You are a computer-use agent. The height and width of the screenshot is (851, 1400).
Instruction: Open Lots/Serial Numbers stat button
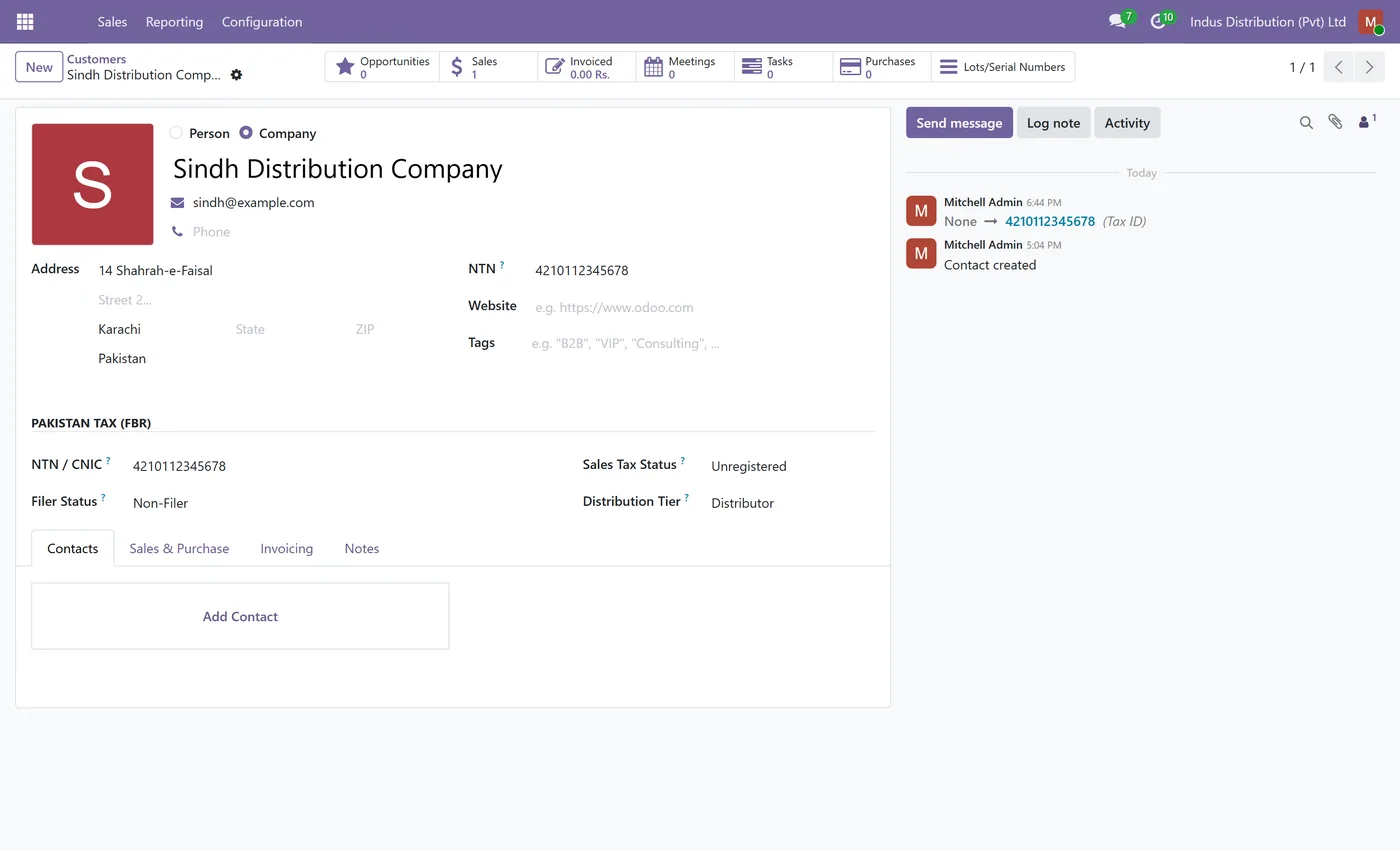1002,67
